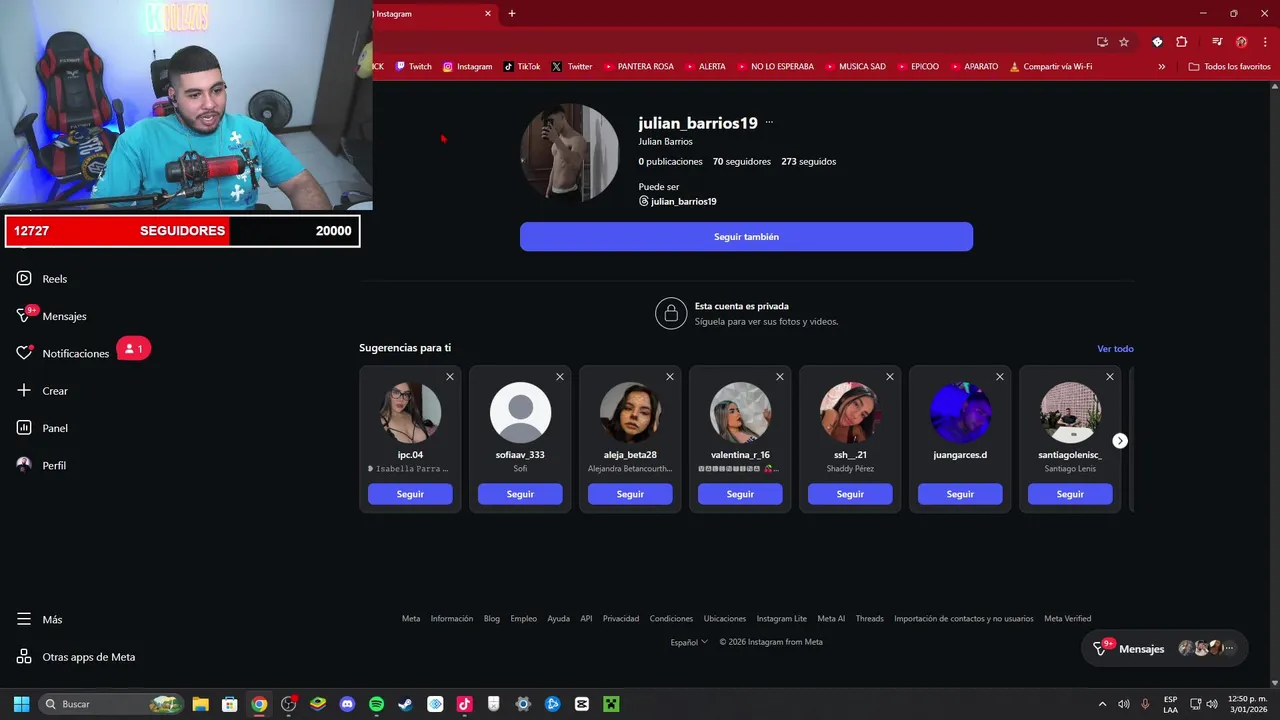The height and width of the screenshot is (720, 1280).
Task: Open the Español language dropdown
Action: (689, 642)
